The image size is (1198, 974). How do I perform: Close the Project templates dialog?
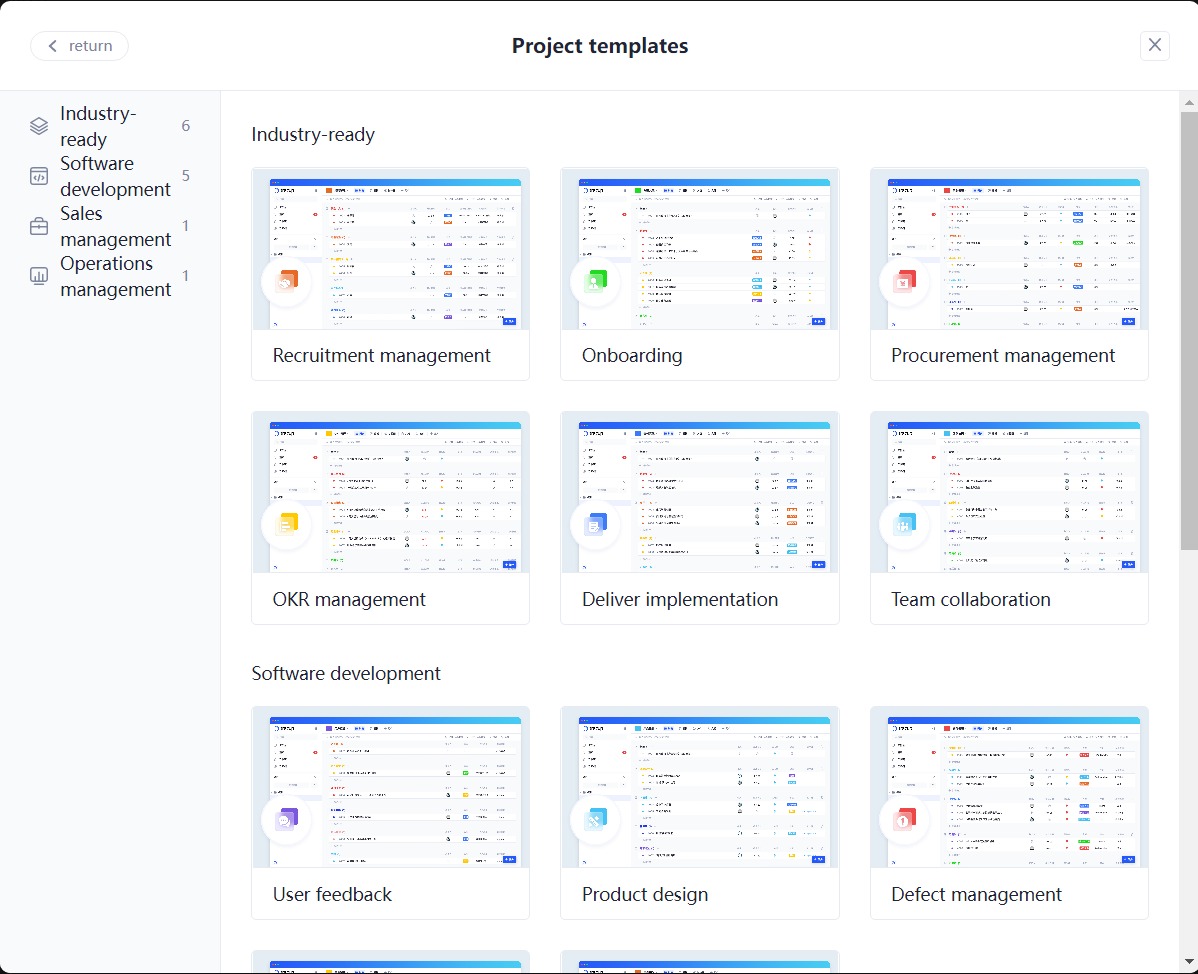pyautogui.click(x=1154, y=46)
